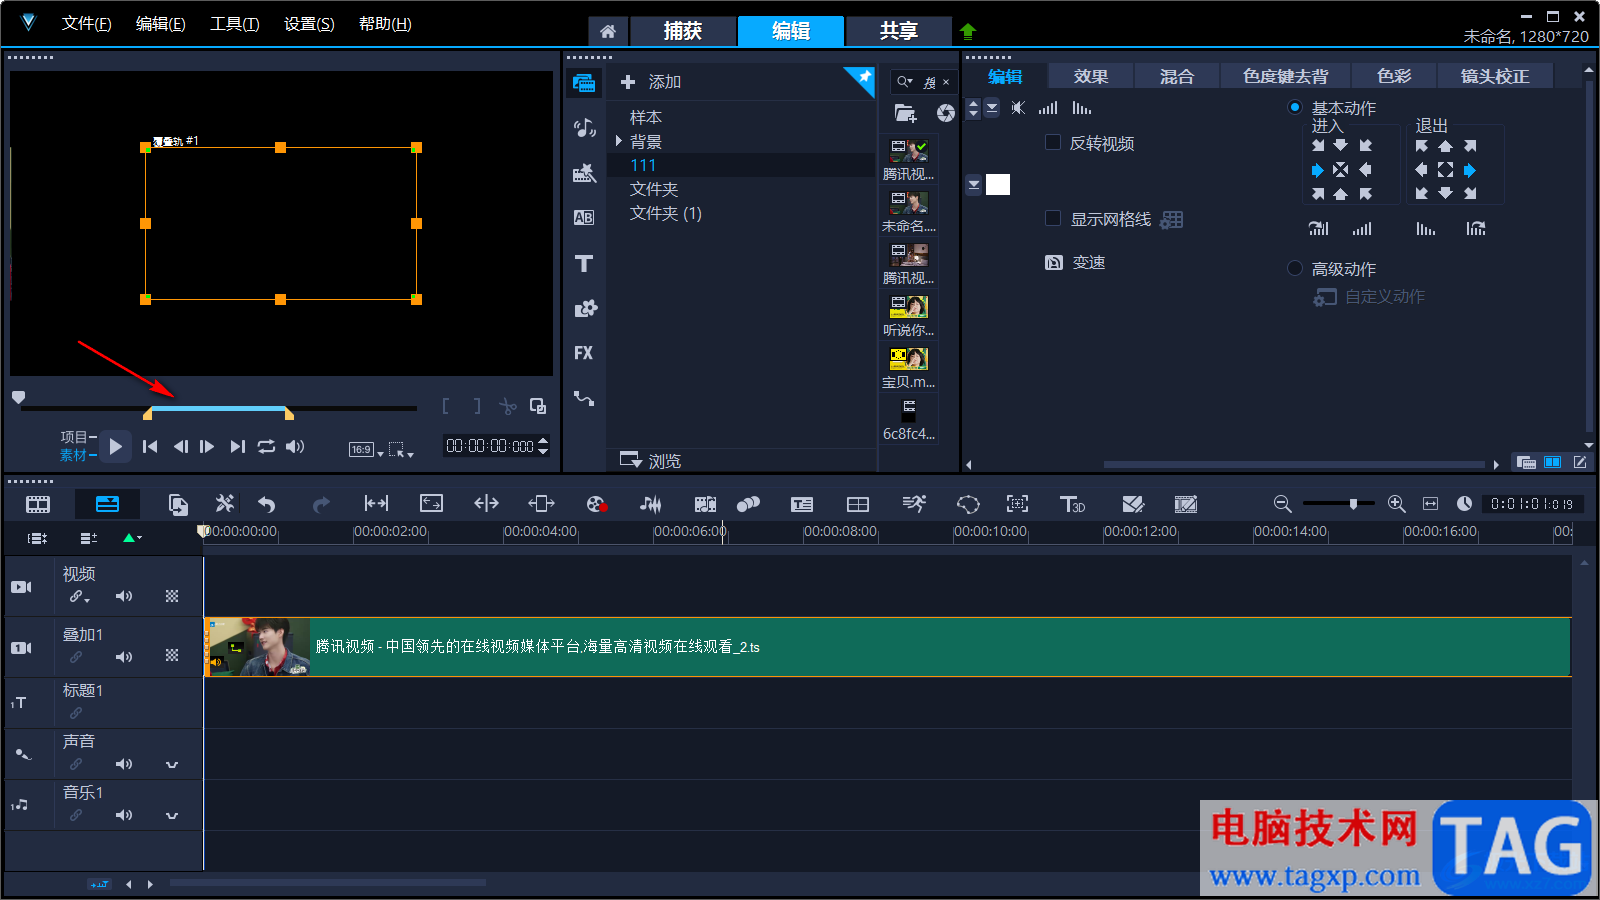The image size is (1600, 900).
Task: Select the 高级动作 radio button
Action: (x=1295, y=269)
